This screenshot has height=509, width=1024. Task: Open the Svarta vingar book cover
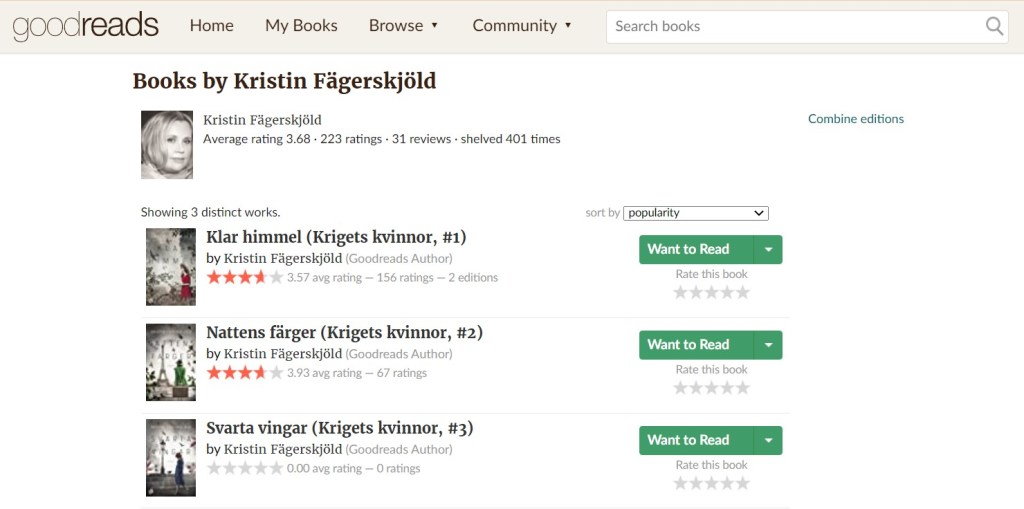171,457
